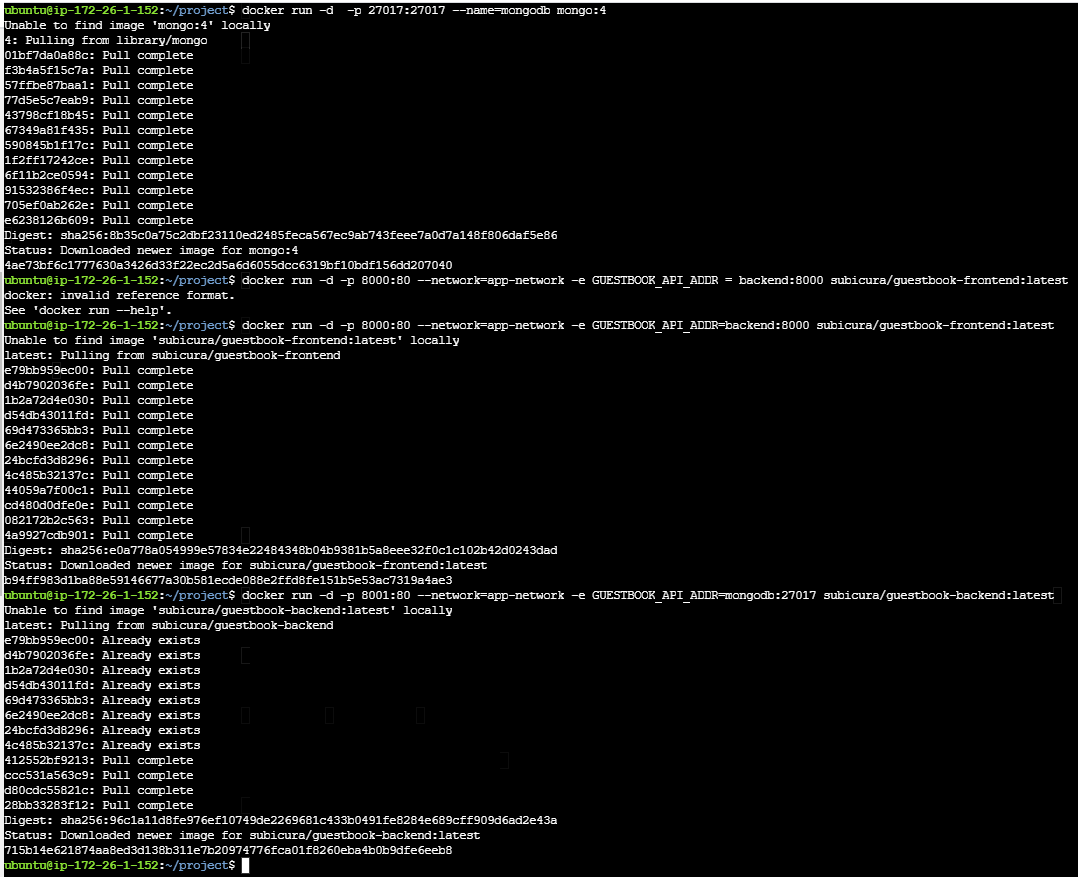Viewport: 1078px width, 877px height.
Task: Select container ID line starting 715b14e62187
Action: click(228, 851)
